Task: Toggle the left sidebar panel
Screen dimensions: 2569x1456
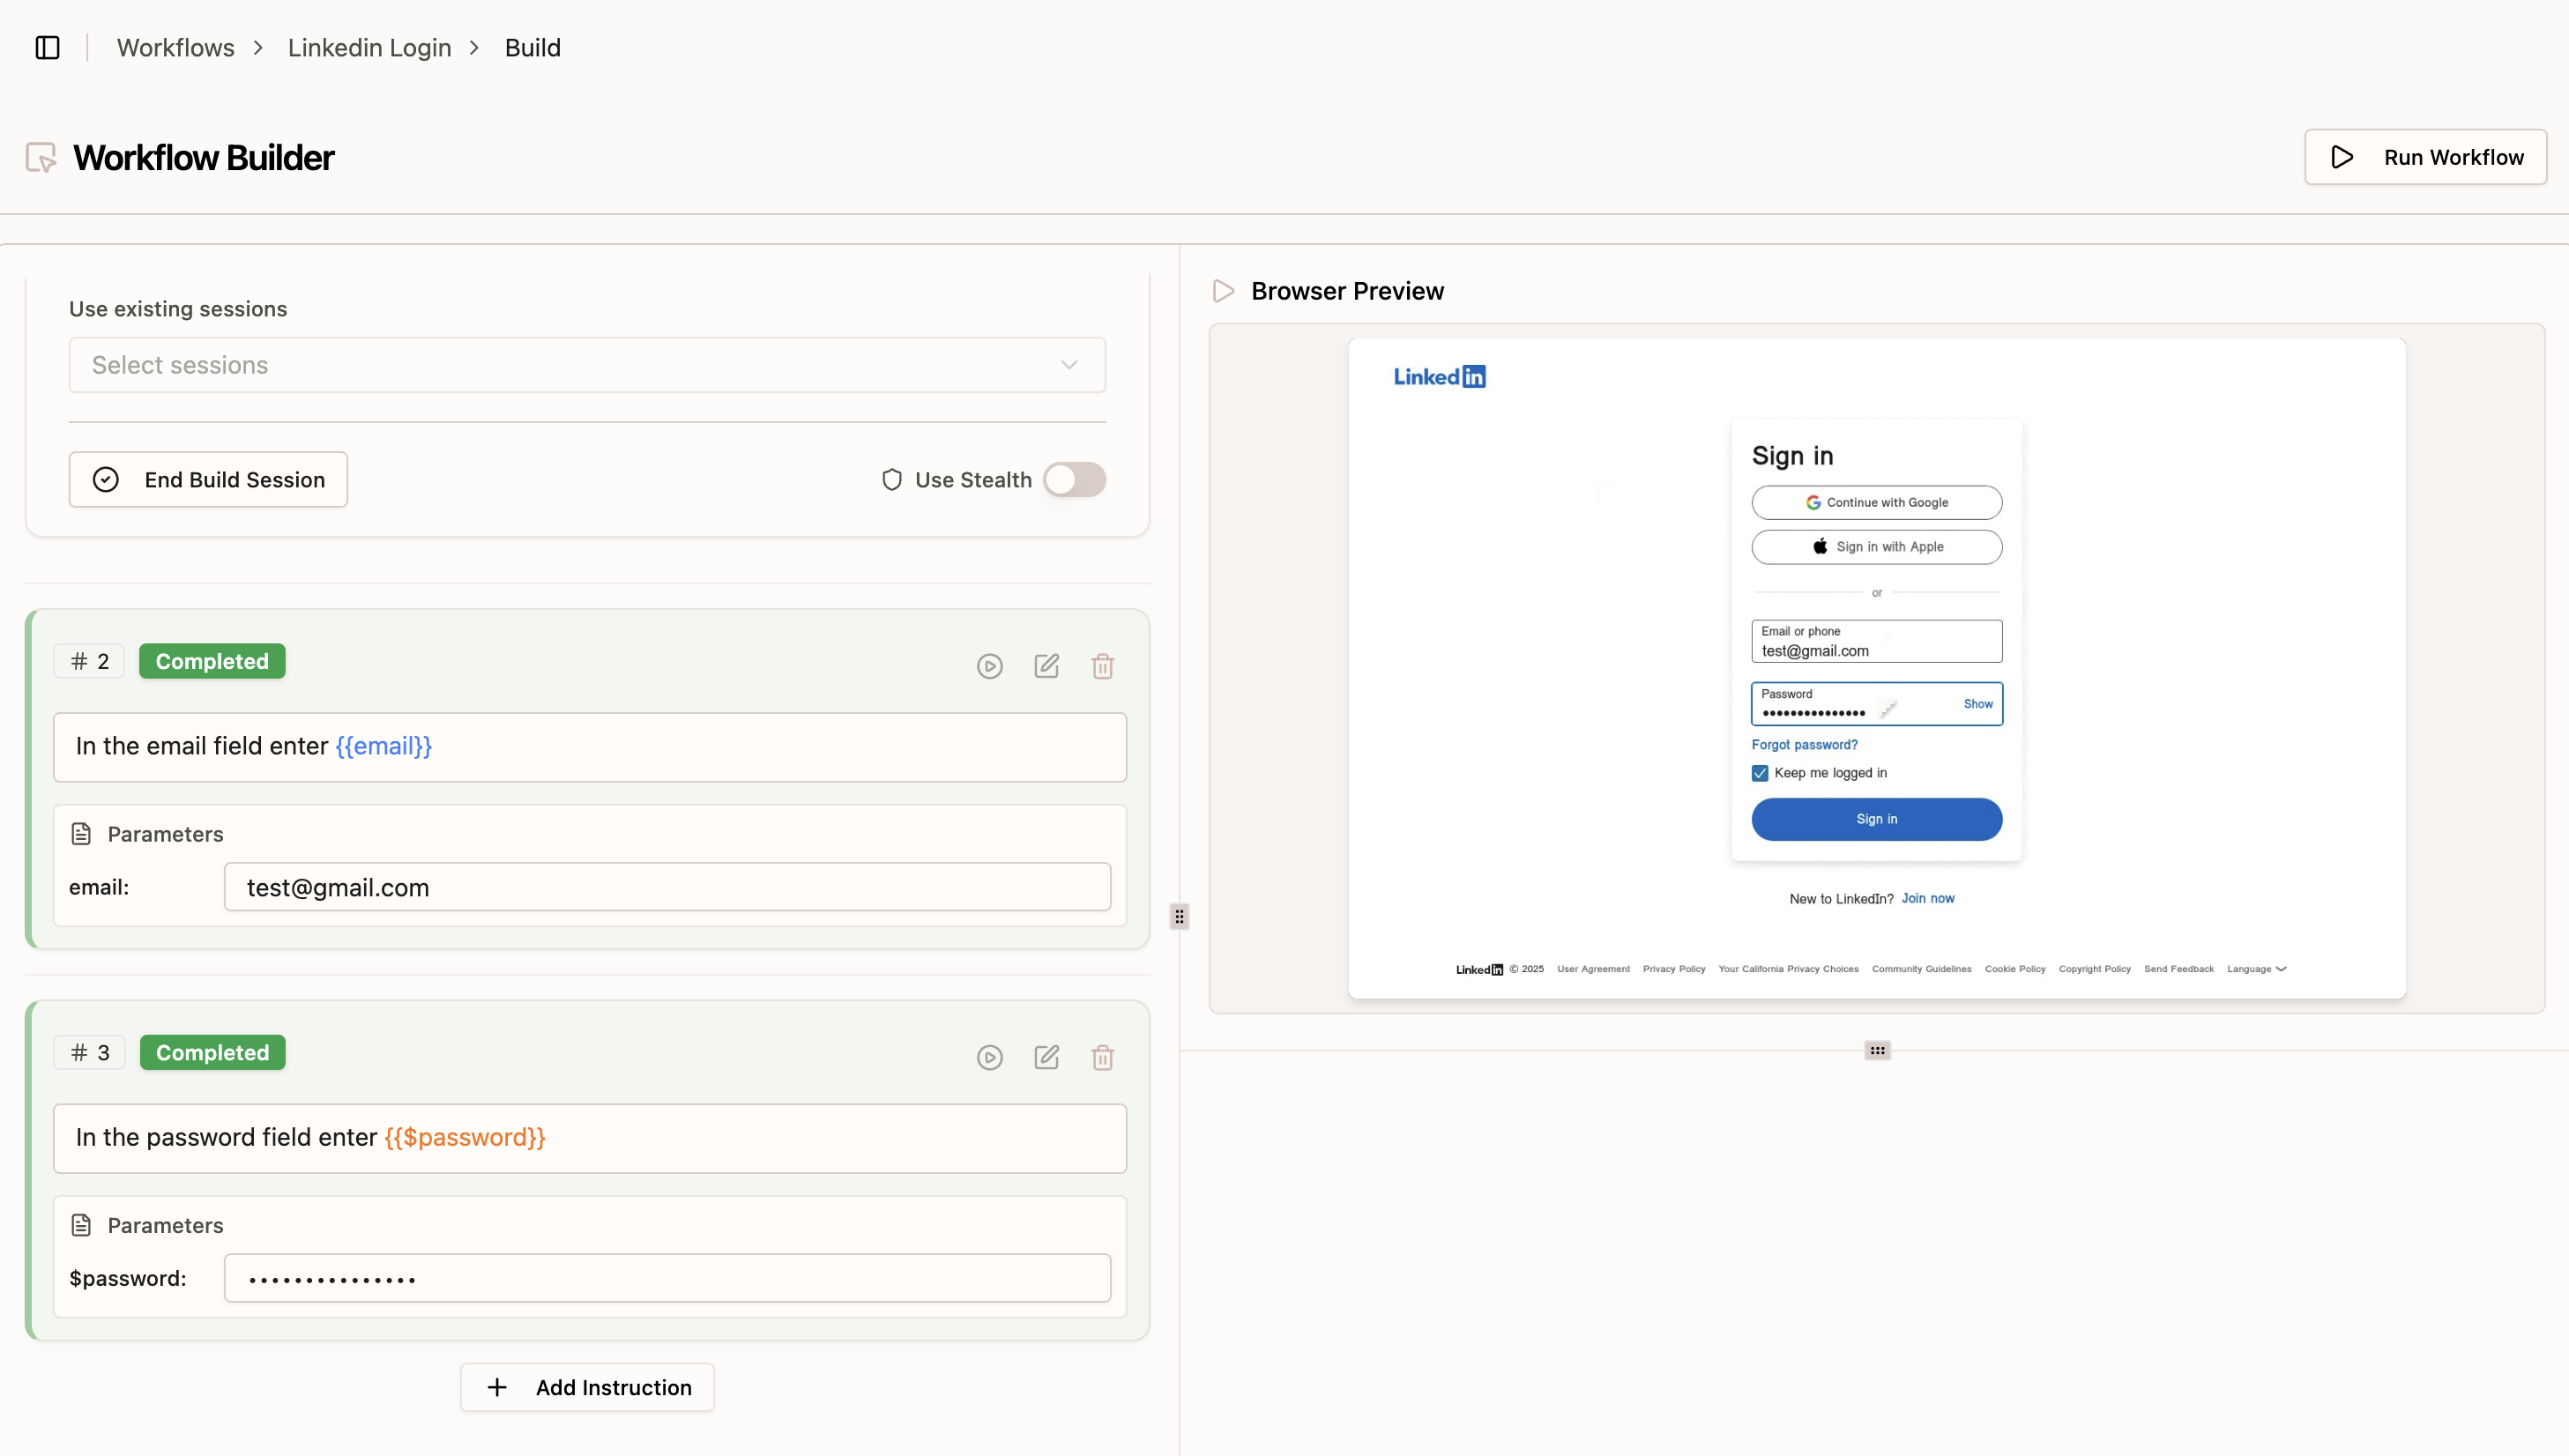Action: tap(47, 47)
